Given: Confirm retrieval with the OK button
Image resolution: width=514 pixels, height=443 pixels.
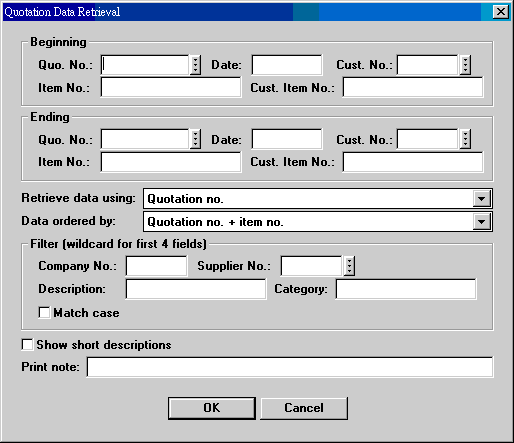Looking at the screenshot, I should click(212, 408).
